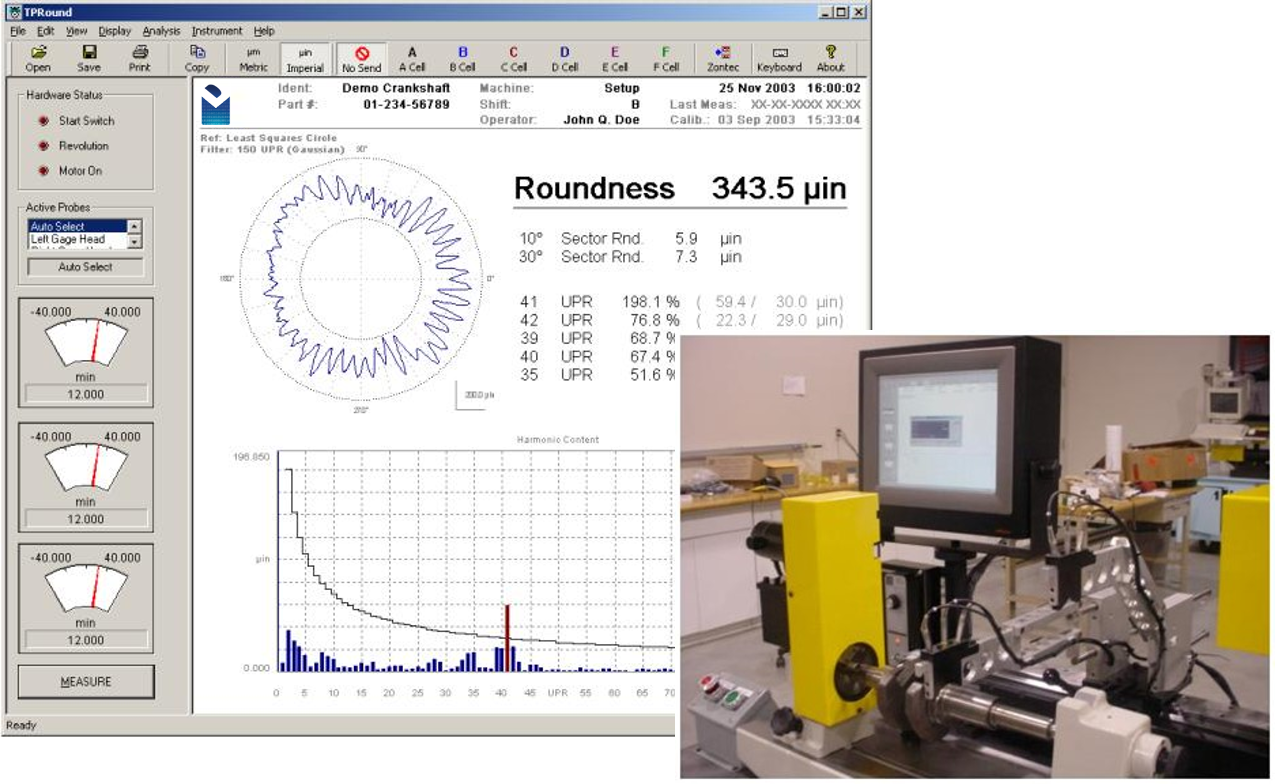Select the A Cell button
Viewport: 1275px width, 784px height.
tap(412, 59)
